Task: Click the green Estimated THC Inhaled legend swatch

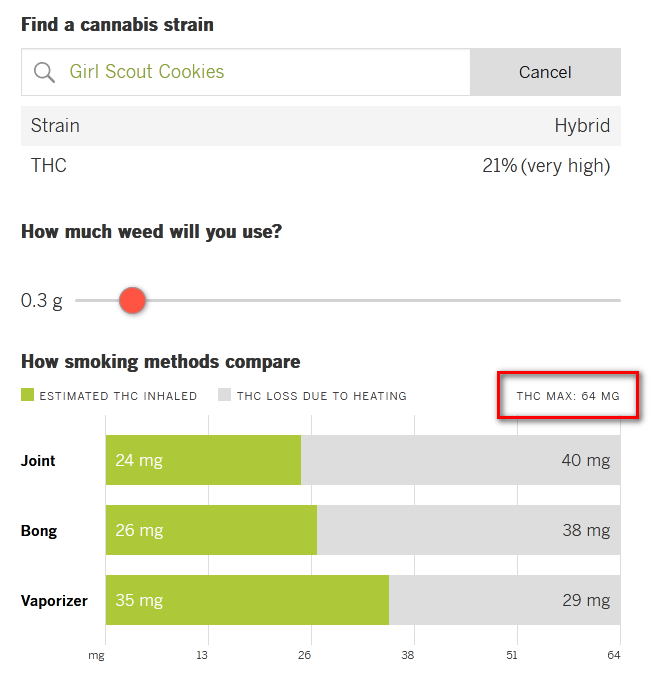Action: 27,395
